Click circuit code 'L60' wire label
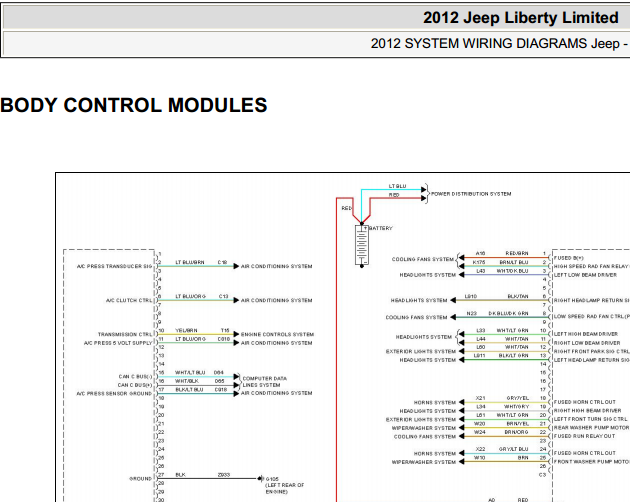630x502 pixels. click(x=481, y=347)
